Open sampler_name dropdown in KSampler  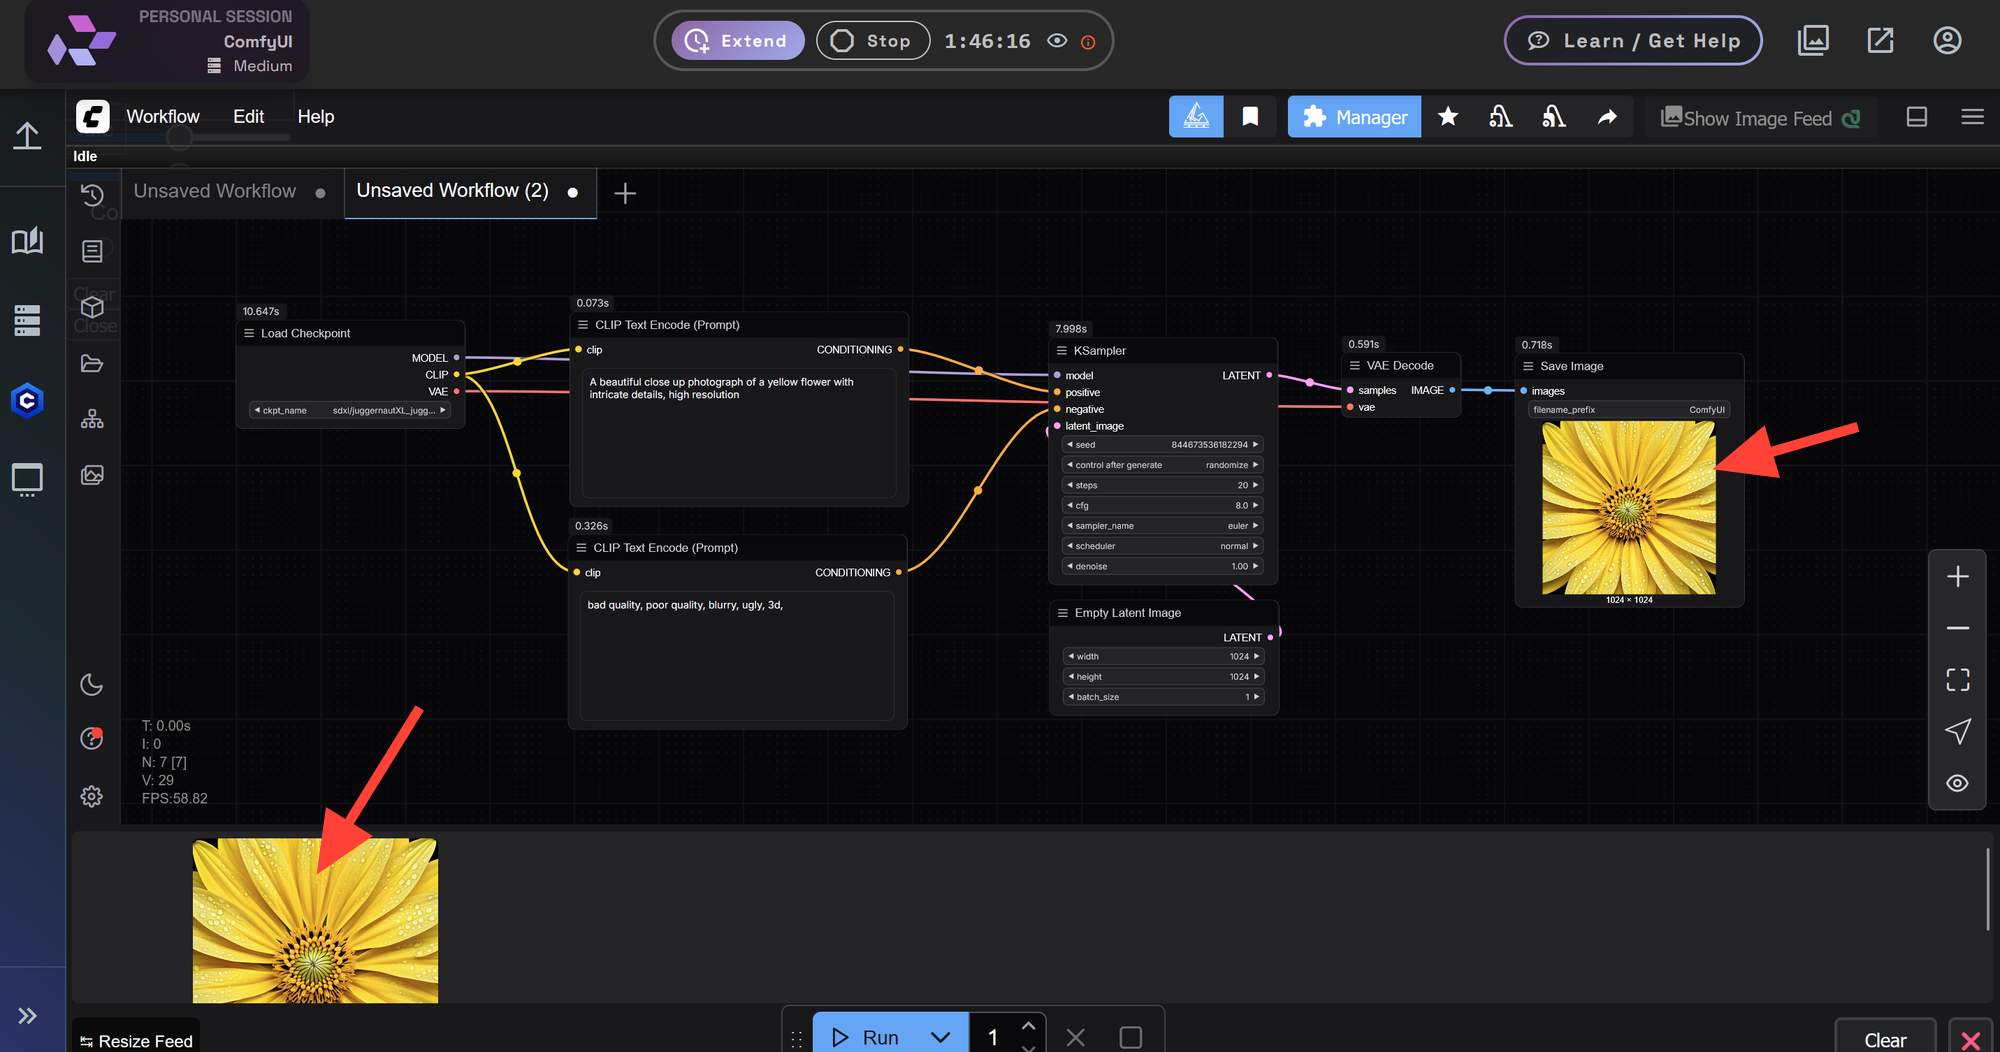(1163, 526)
